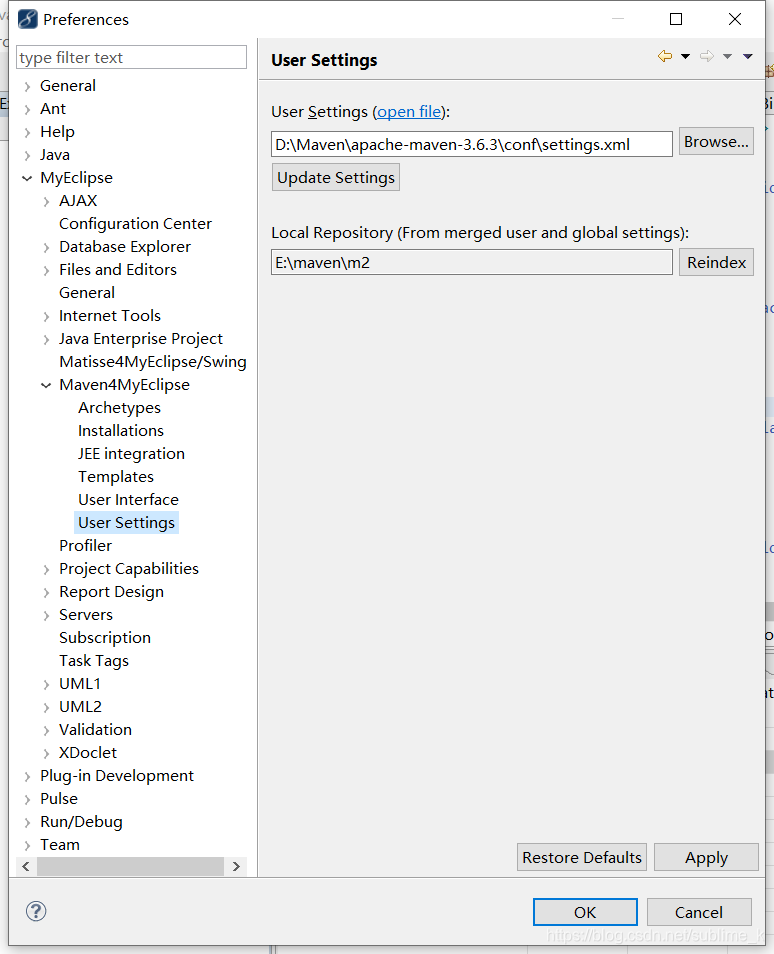
Task: Expand the Internet Tools node
Action: [46, 316]
